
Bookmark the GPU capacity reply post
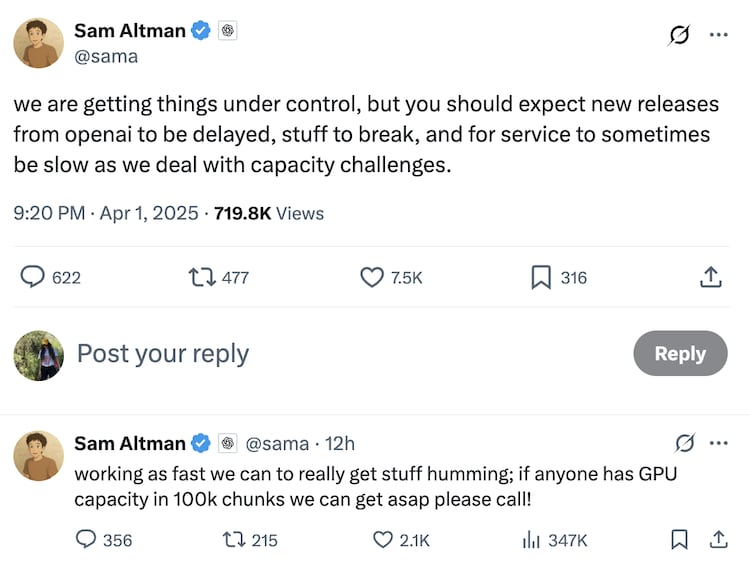click(x=679, y=540)
